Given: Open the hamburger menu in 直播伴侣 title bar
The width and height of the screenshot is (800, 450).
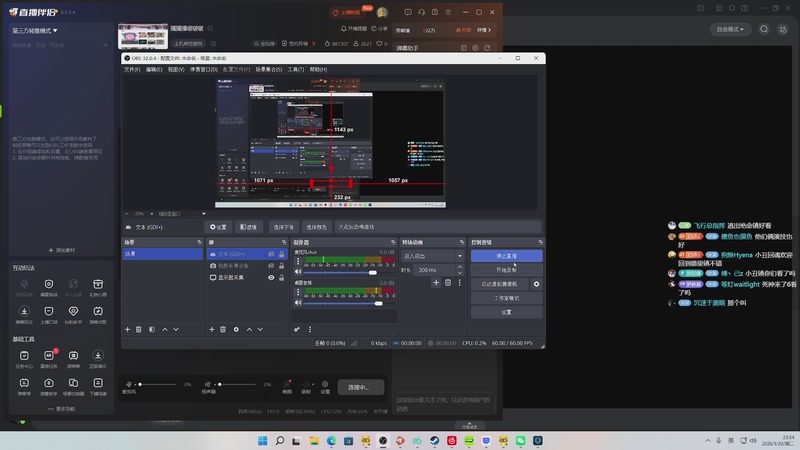Looking at the screenshot, I should pyautogui.click(x=448, y=12).
